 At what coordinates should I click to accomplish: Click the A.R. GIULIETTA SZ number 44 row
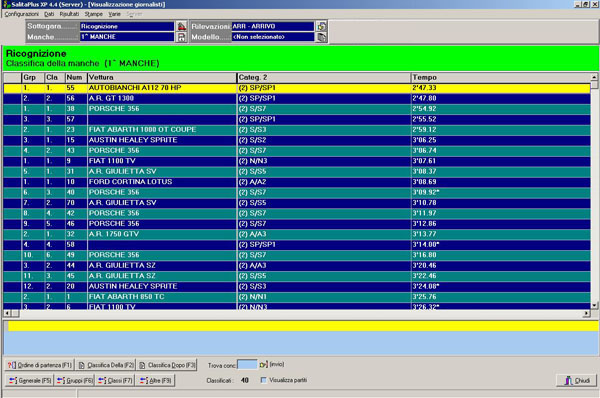297,266
